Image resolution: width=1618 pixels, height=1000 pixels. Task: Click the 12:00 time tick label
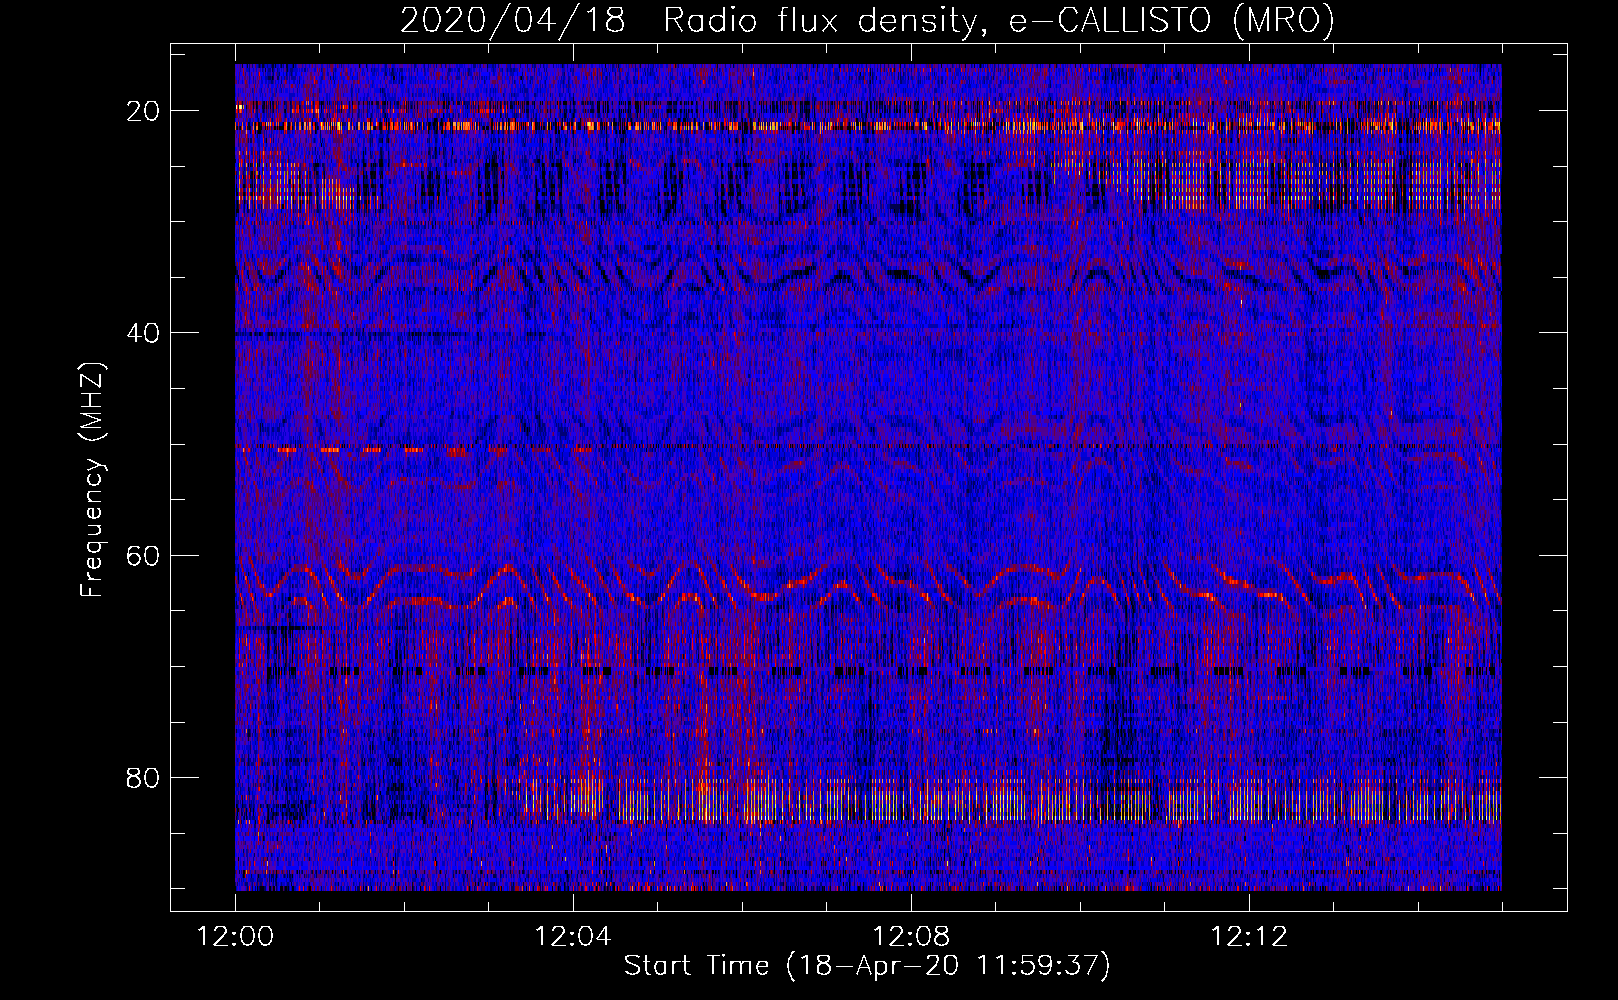pos(235,937)
